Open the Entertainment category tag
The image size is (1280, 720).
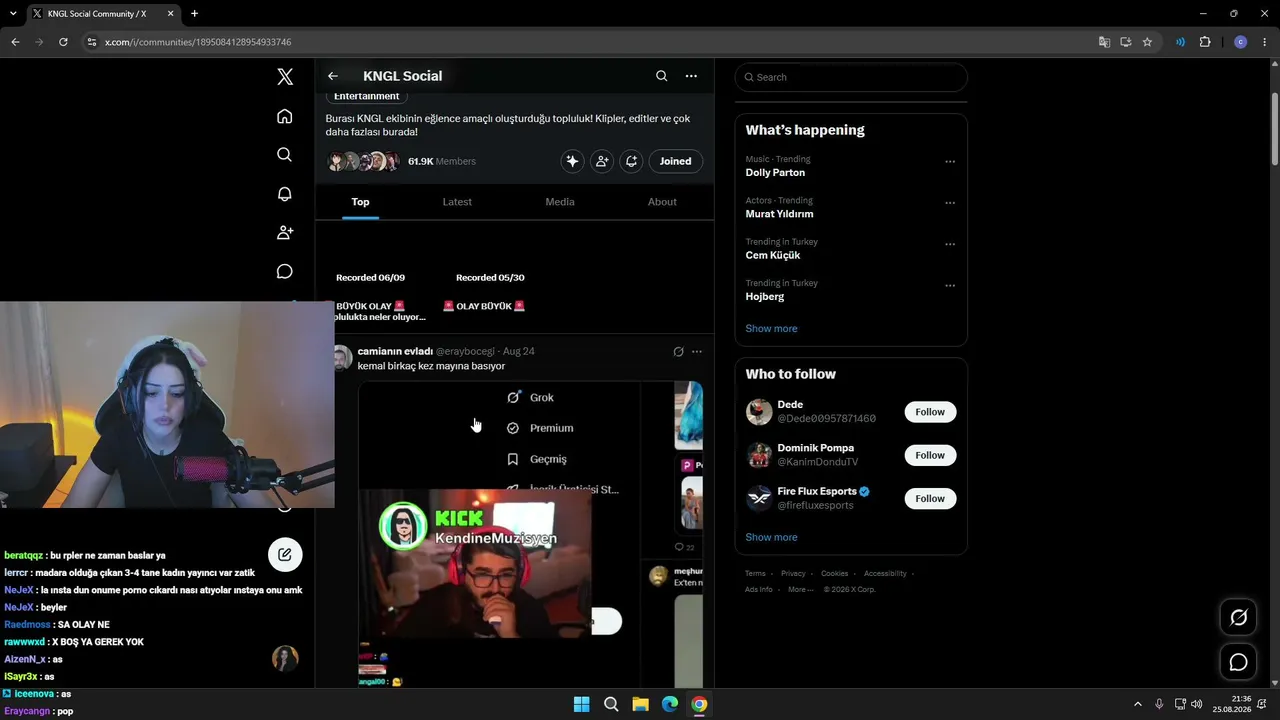pyautogui.click(x=366, y=96)
